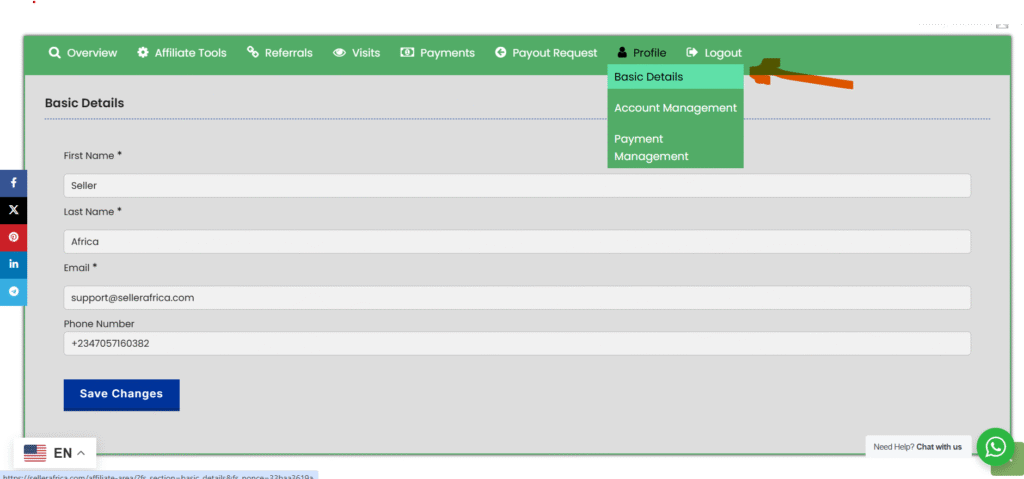Viewport: 1024px width, 479px height.
Task: Click the Telegram share icon
Action: [14, 291]
